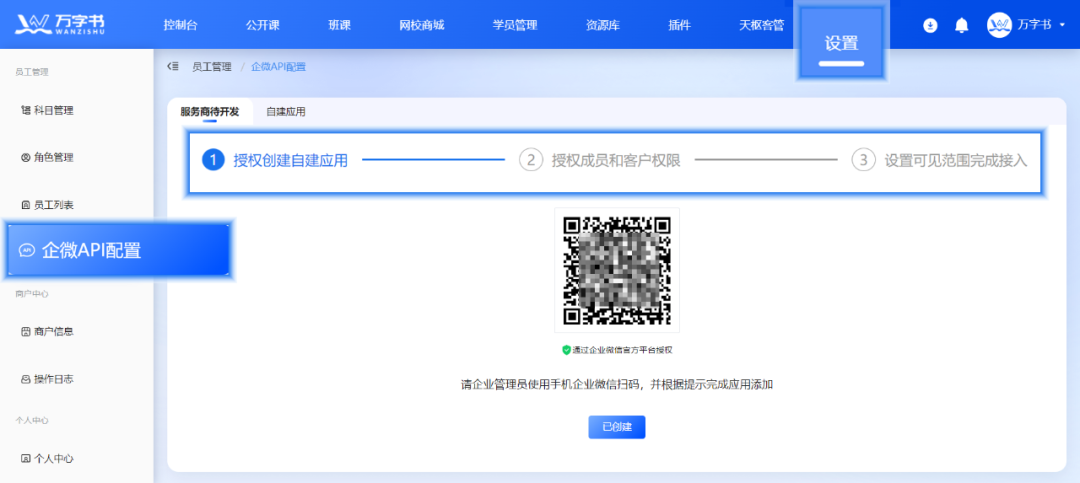Click the 商户信息 sidebar icon

[x=25, y=331]
